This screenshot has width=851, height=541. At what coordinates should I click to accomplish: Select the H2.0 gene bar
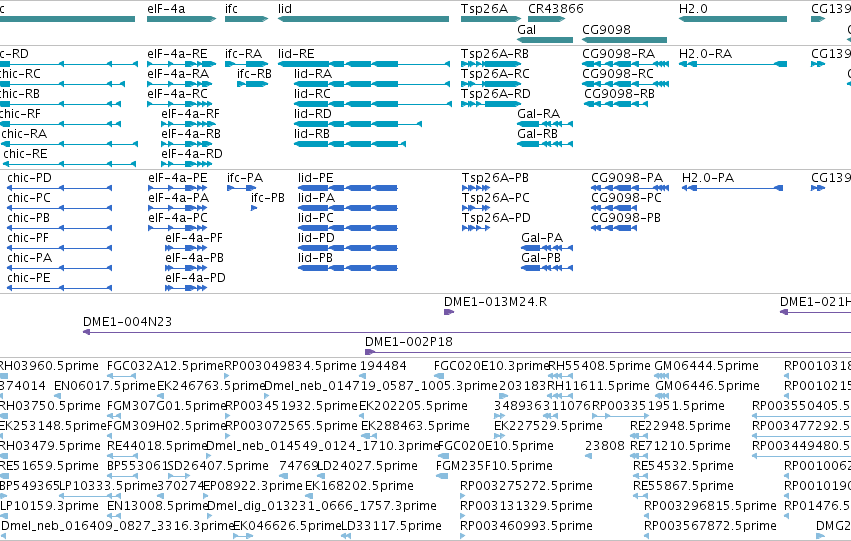733,19
